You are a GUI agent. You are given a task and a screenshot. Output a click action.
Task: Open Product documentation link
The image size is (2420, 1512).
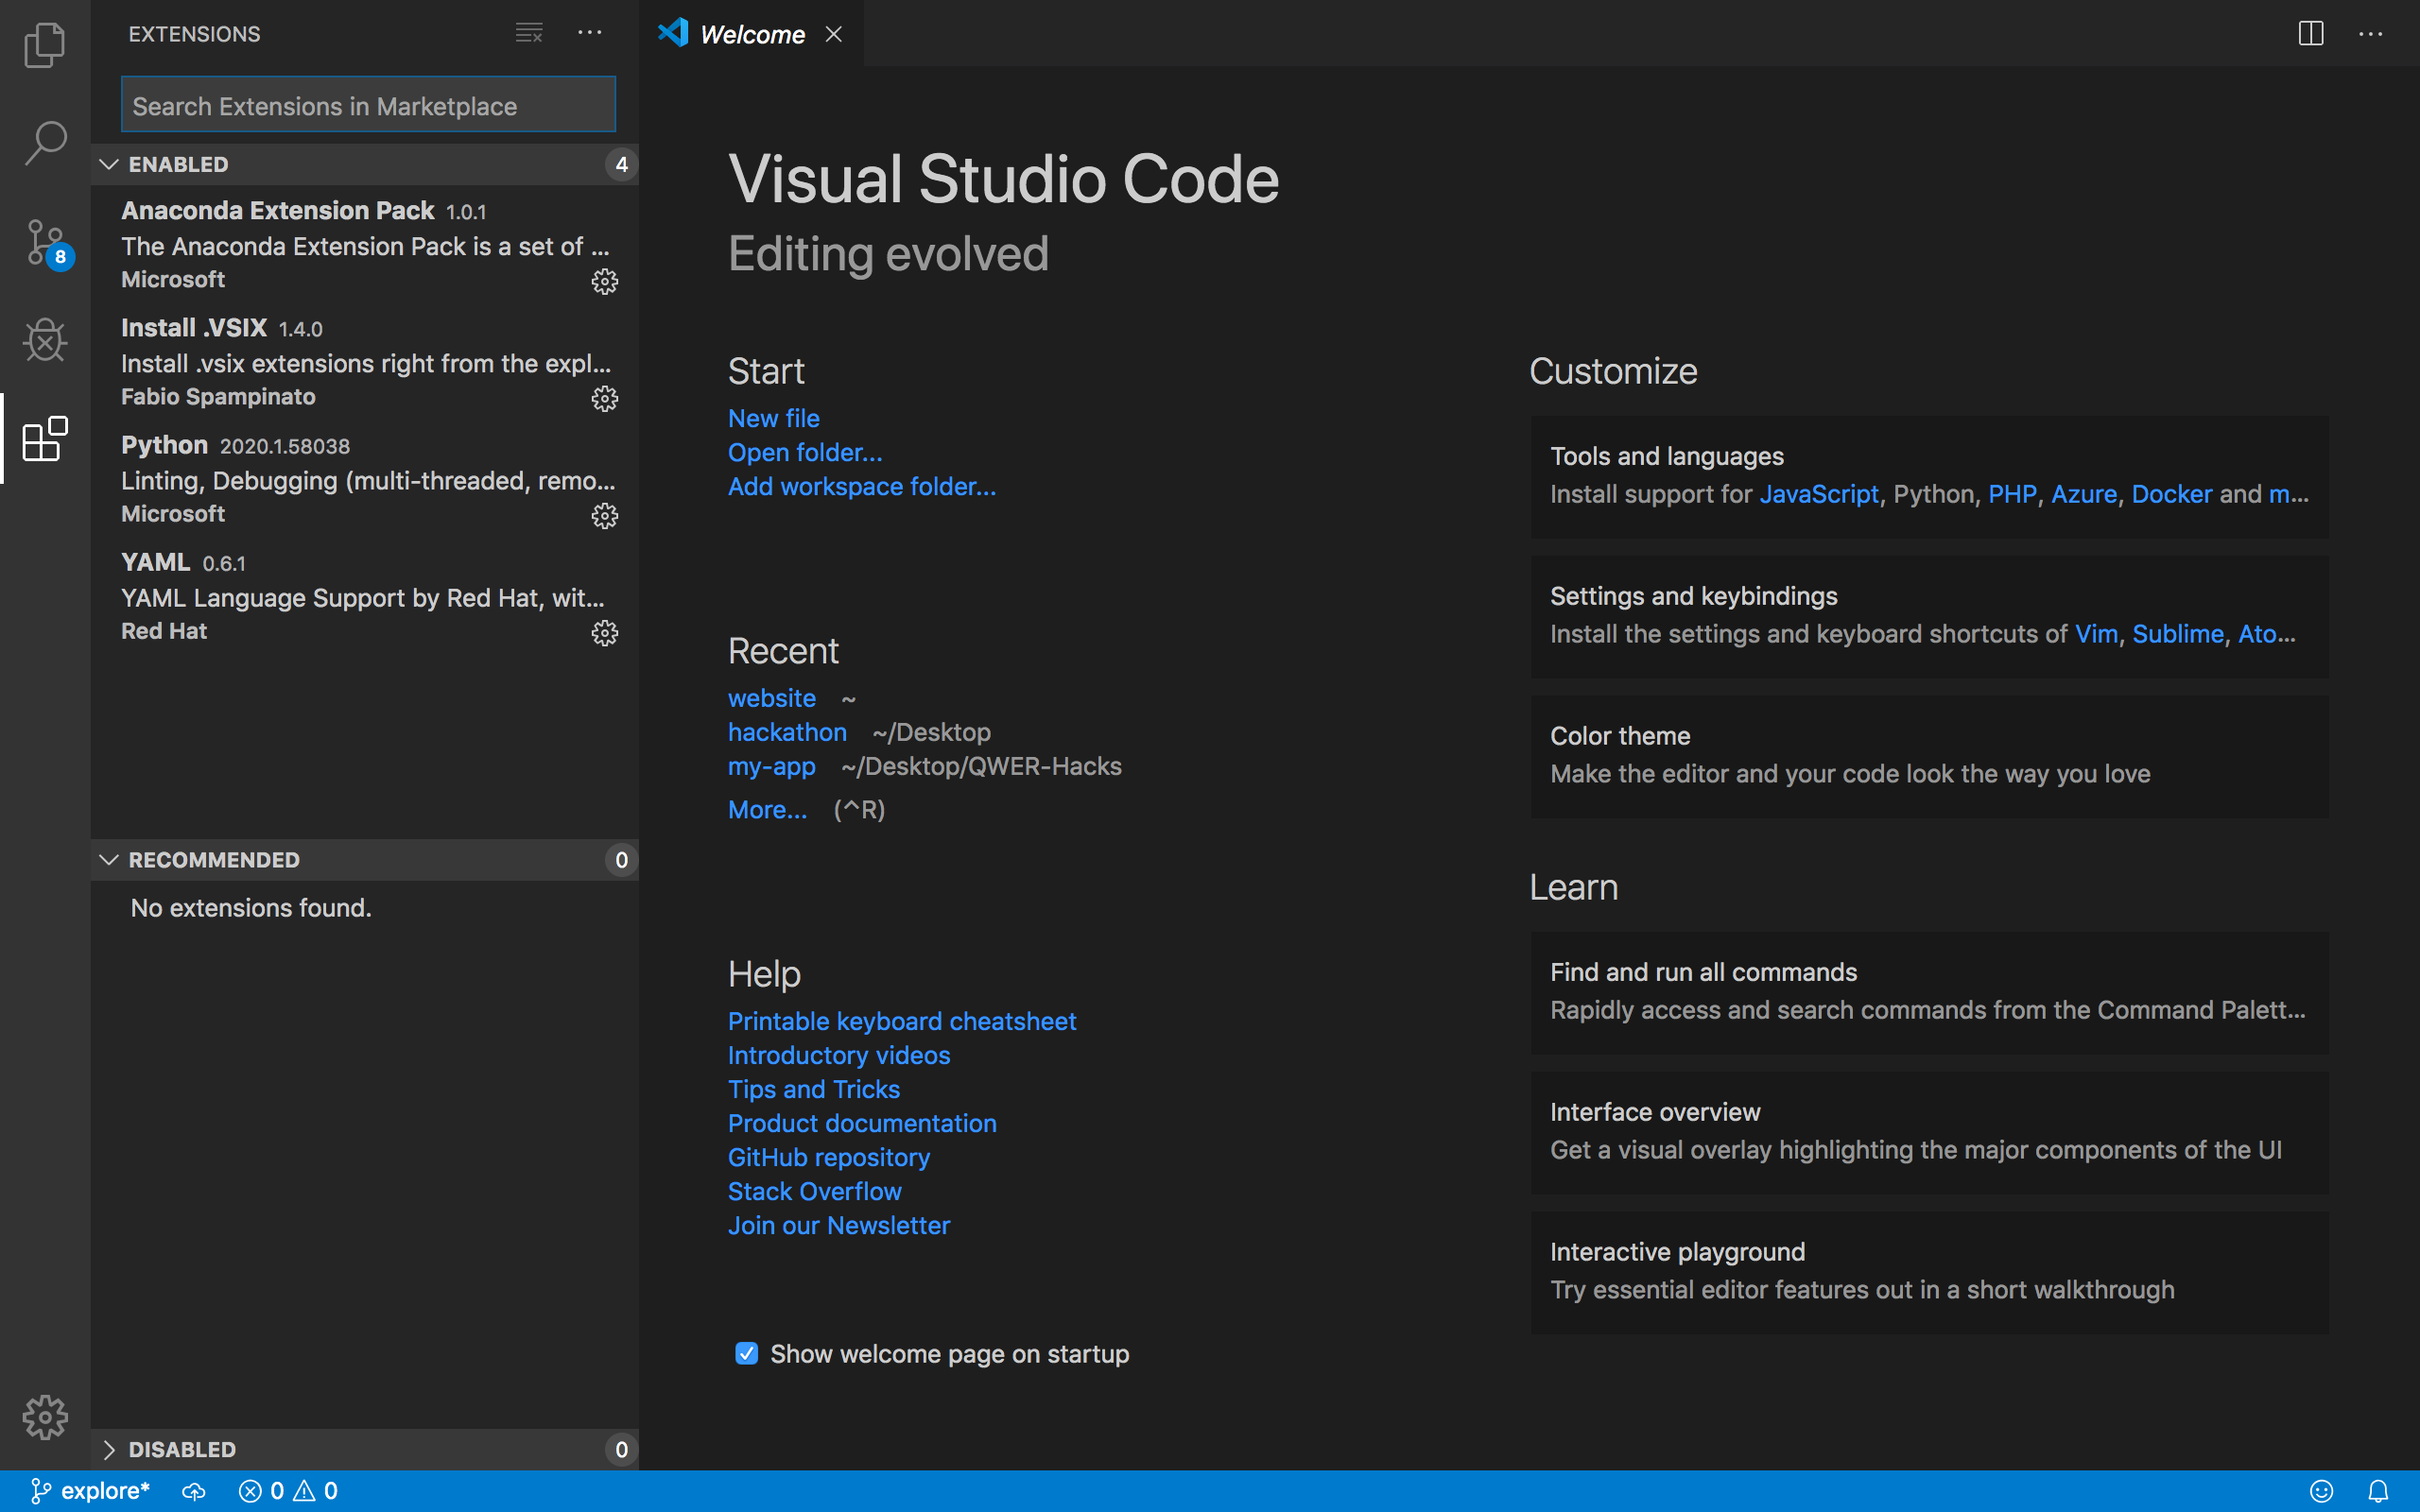pos(862,1123)
